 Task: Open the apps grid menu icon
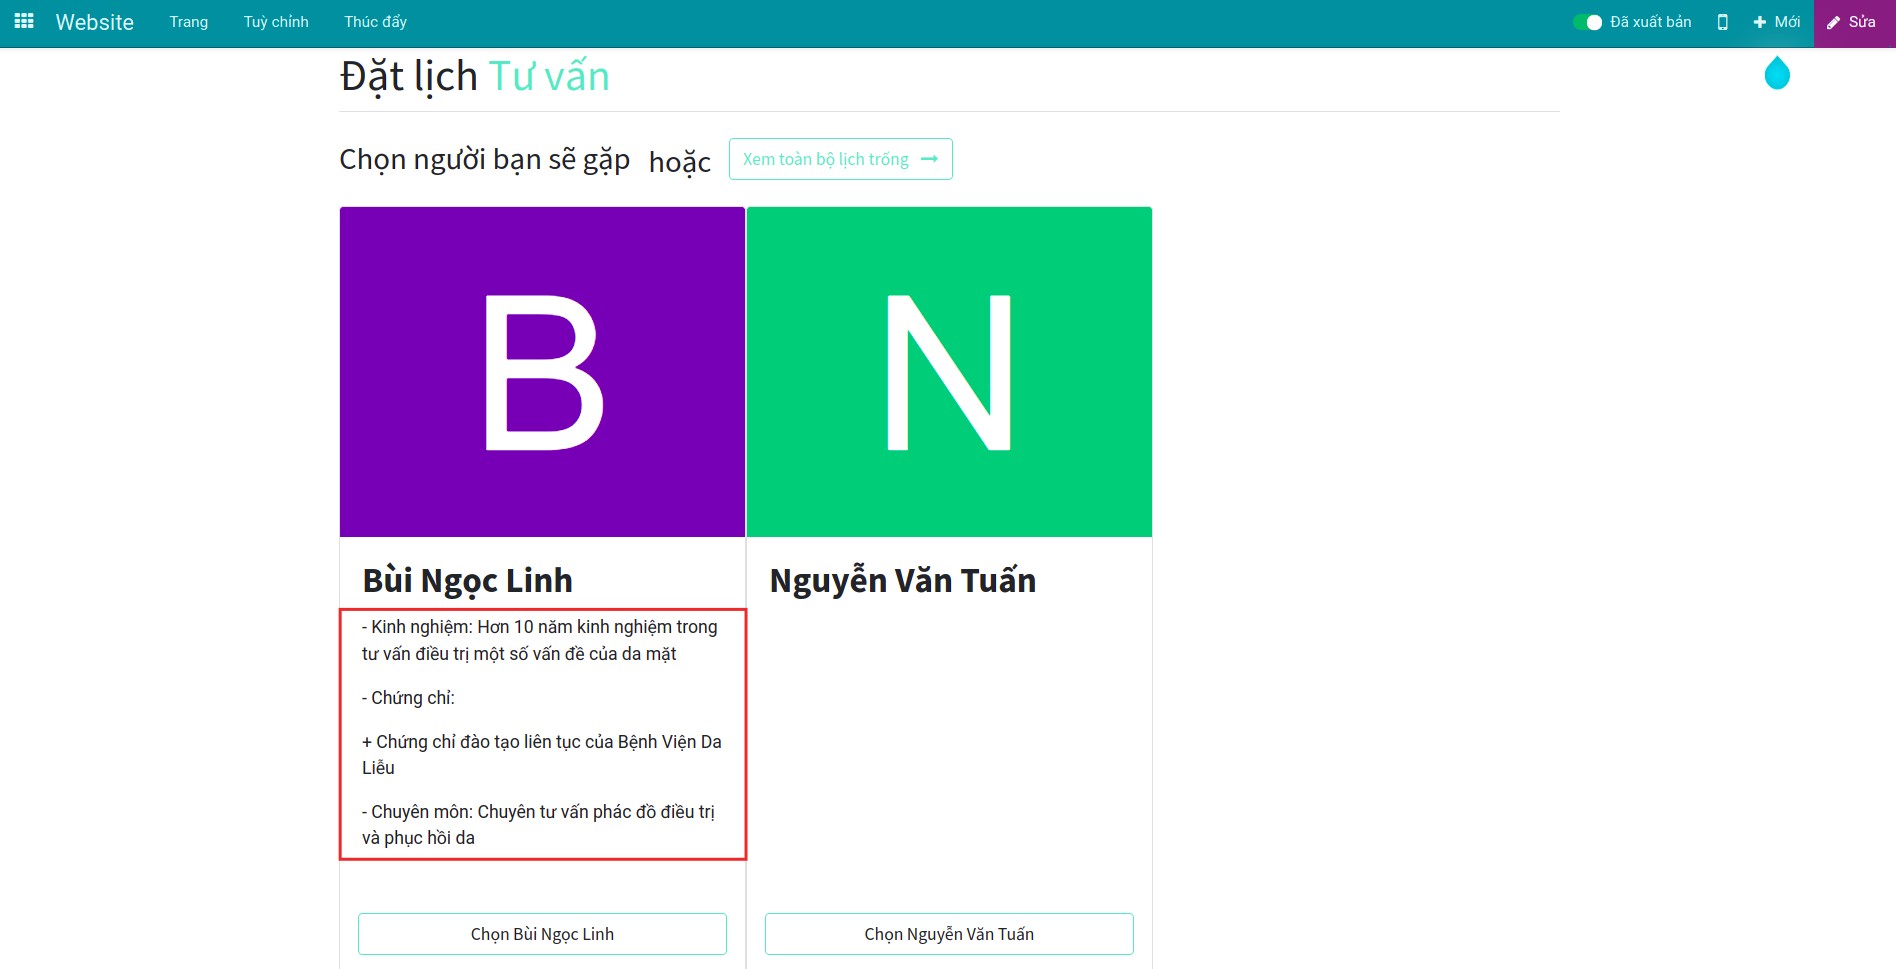22,21
